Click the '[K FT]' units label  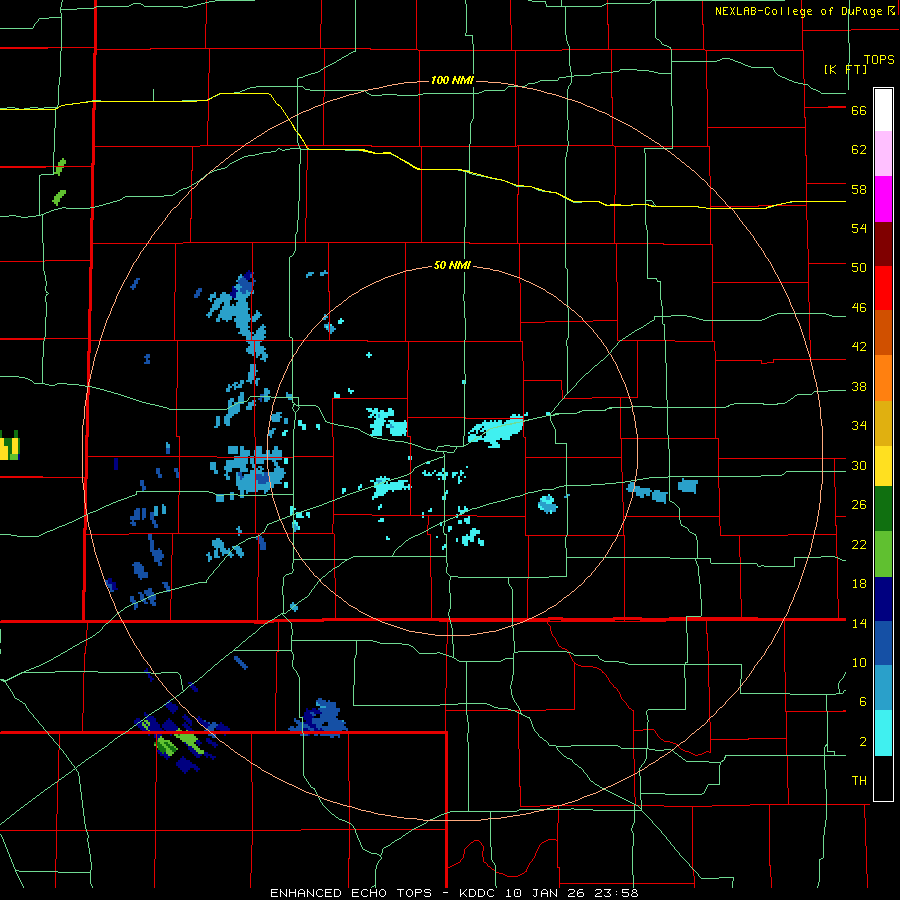845,69
